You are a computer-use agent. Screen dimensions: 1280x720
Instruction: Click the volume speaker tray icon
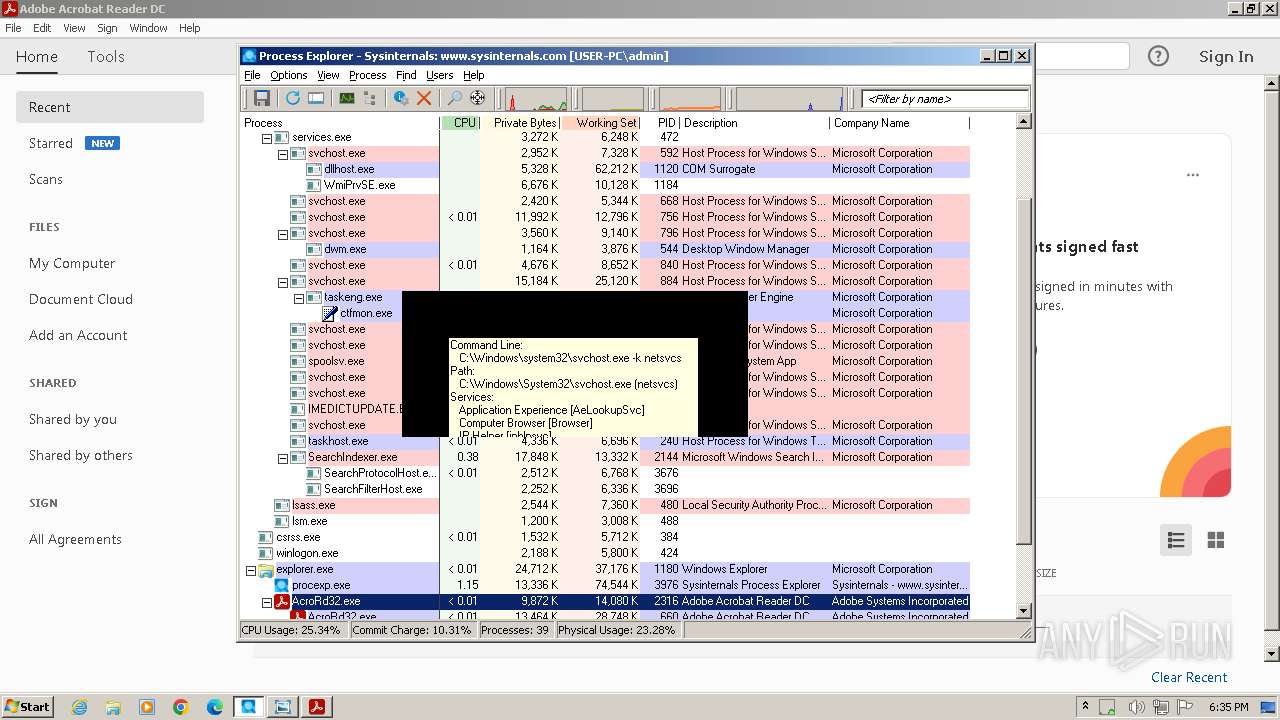(1135, 707)
